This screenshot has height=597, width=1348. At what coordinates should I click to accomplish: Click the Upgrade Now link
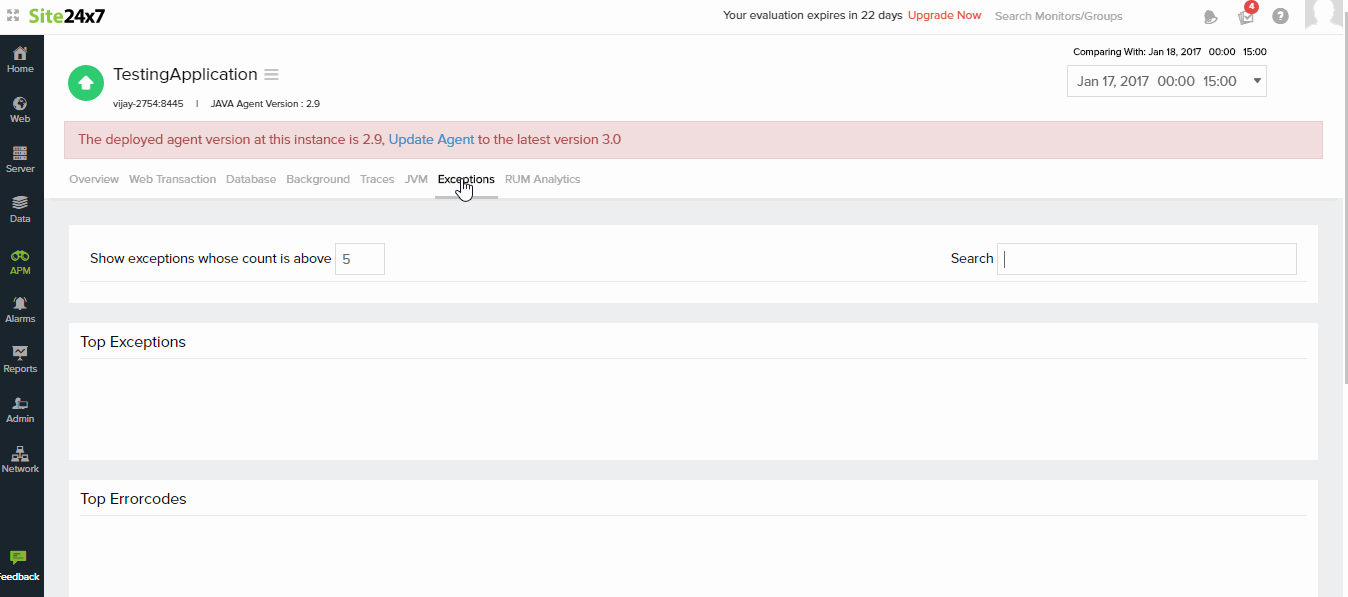944,16
